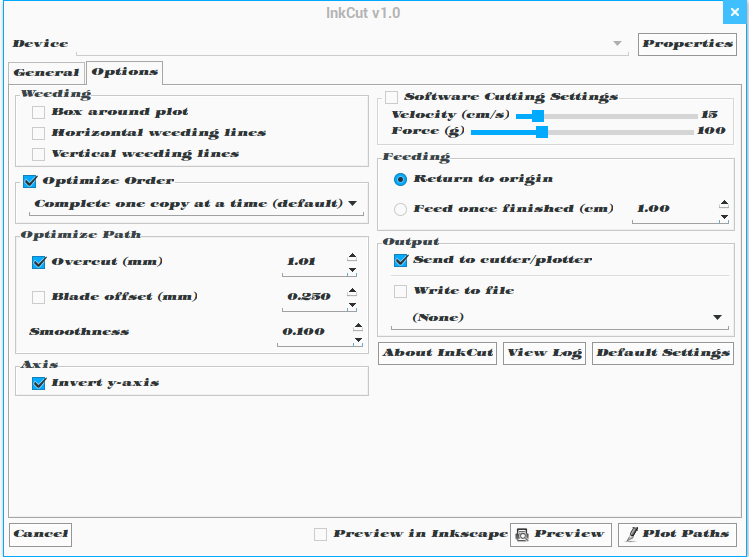Click the Blade offset field 0.250
The height and width of the screenshot is (557, 749).
[x=314, y=297]
